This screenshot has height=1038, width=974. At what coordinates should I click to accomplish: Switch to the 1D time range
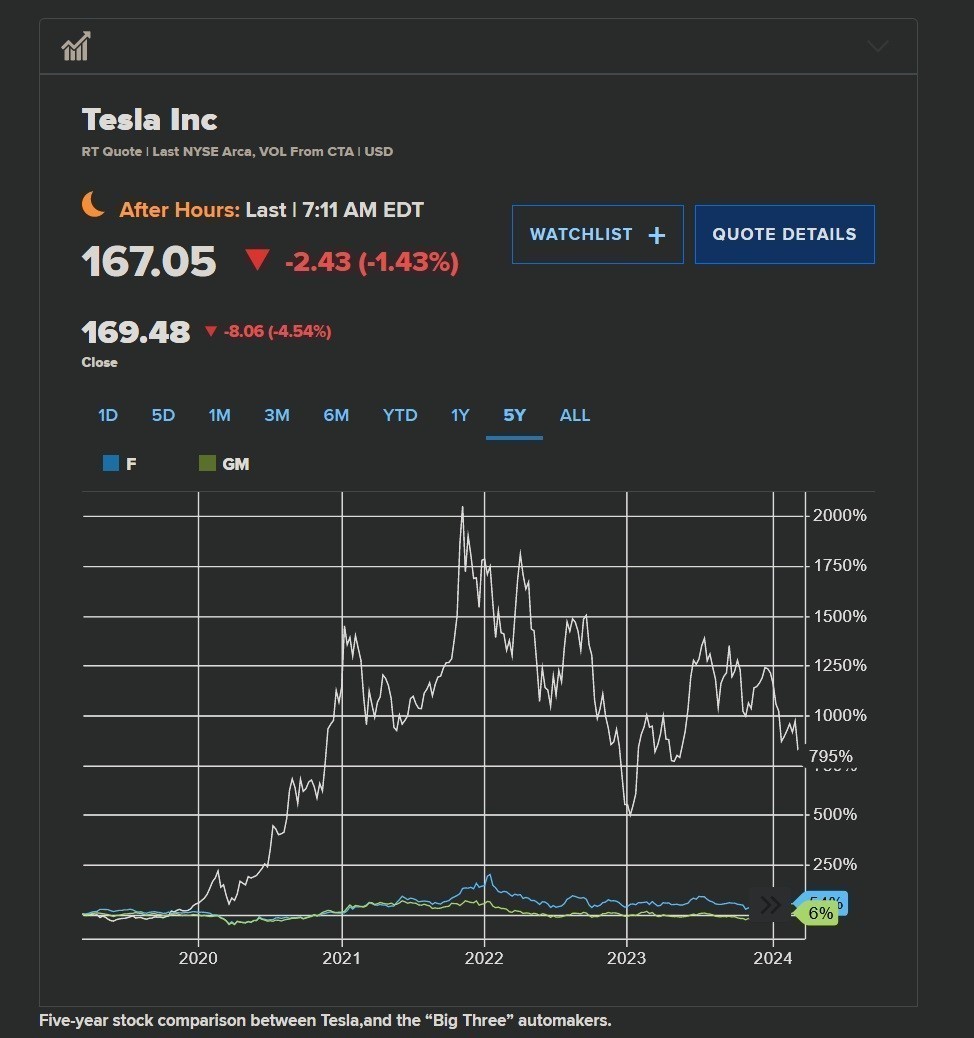[108, 415]
